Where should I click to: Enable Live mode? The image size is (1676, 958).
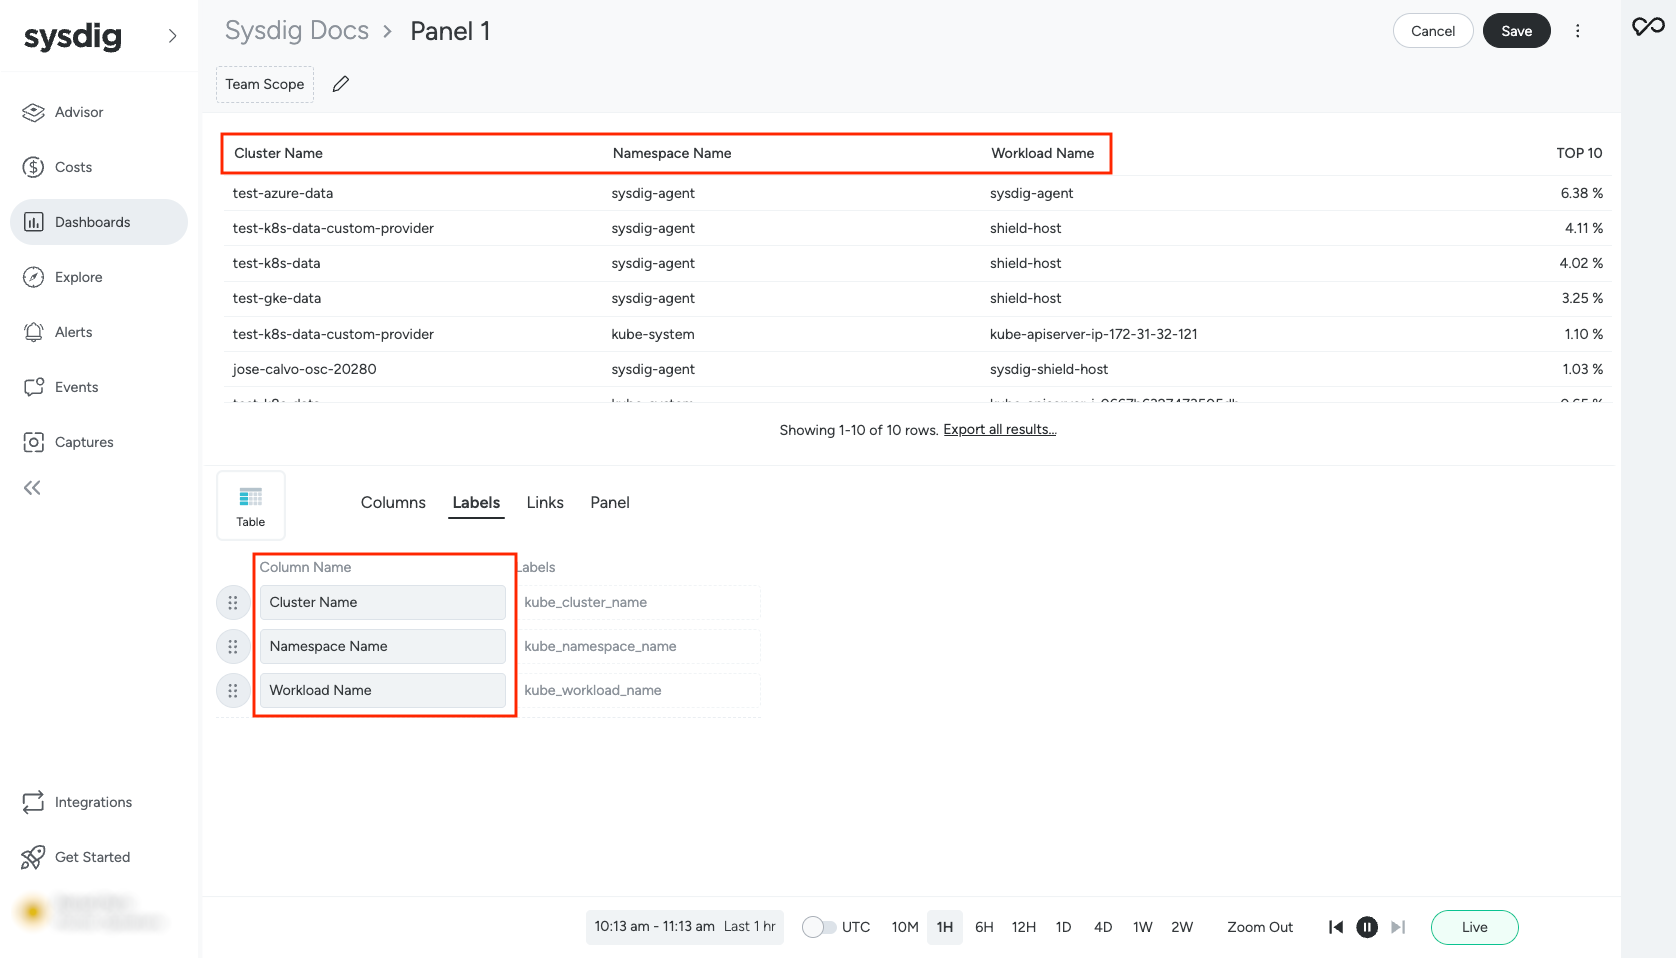1474,927
